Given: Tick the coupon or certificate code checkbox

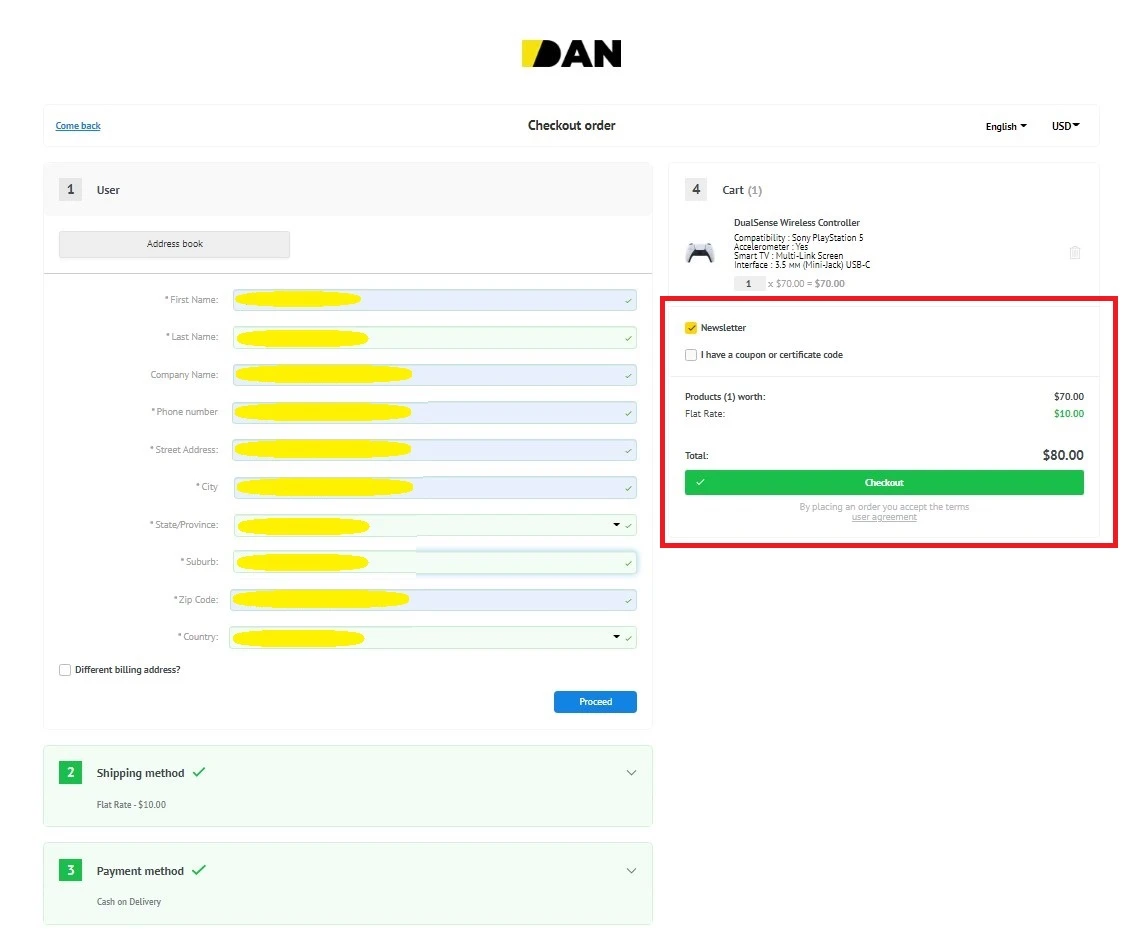Looking at the screenshot, I should pos(691,355).
